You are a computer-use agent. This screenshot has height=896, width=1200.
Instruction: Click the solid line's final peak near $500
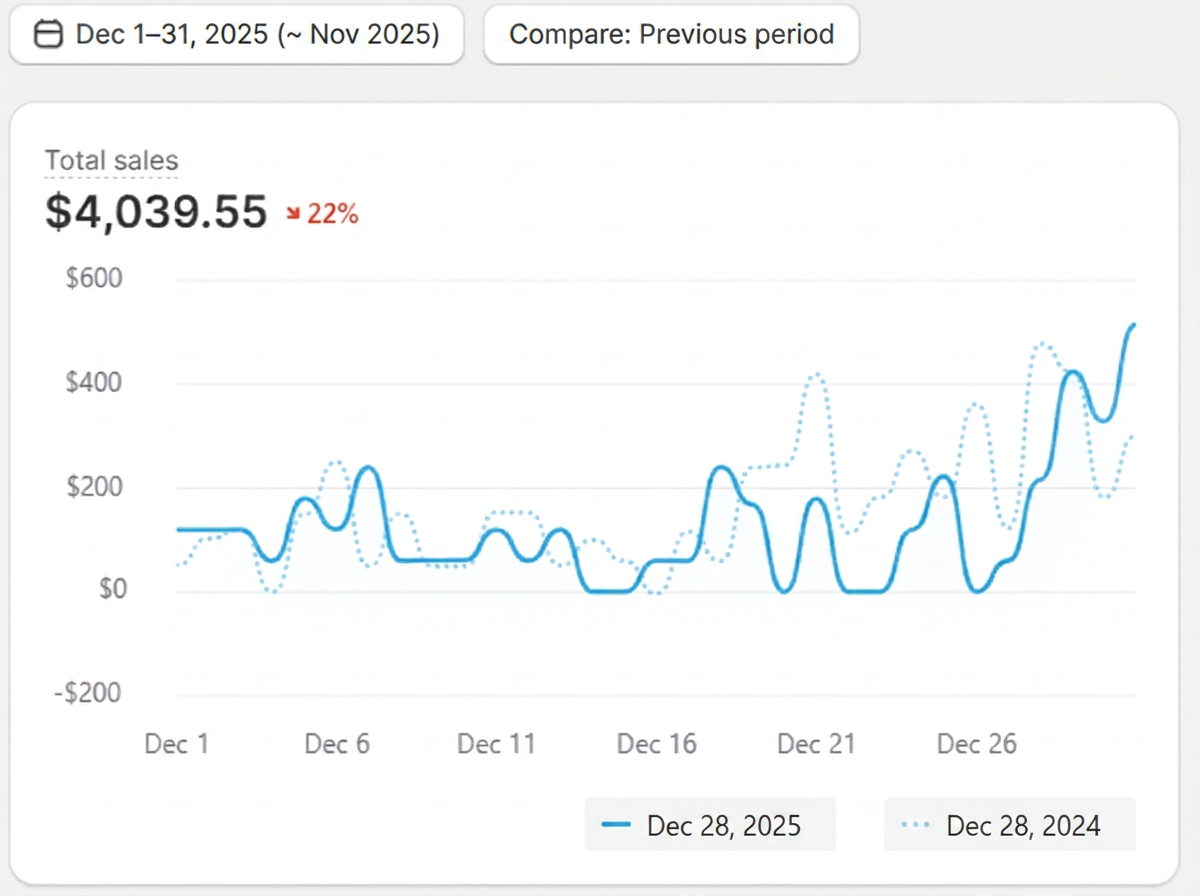(1133, 326)
